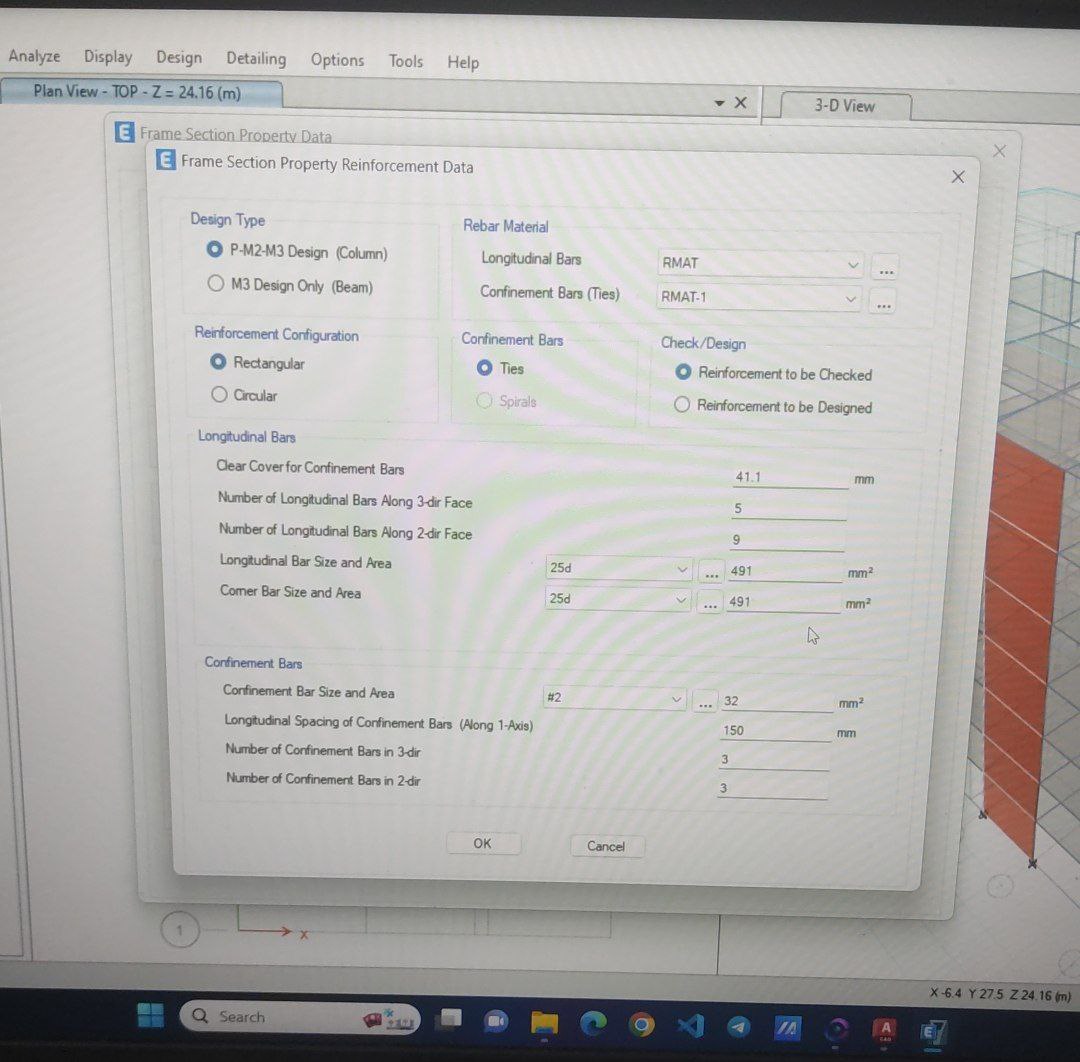Viewport: 1080px width, 1062px height.
Task: Click ellipsis button beside Longitudinal Bar Size
Action: point(711,572)
